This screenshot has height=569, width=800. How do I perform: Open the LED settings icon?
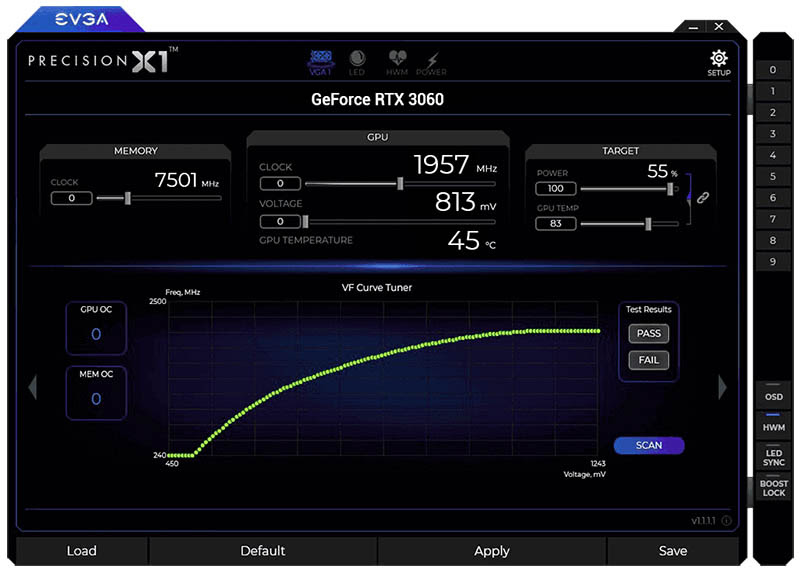pyautogui.click(x=357, y=63)
